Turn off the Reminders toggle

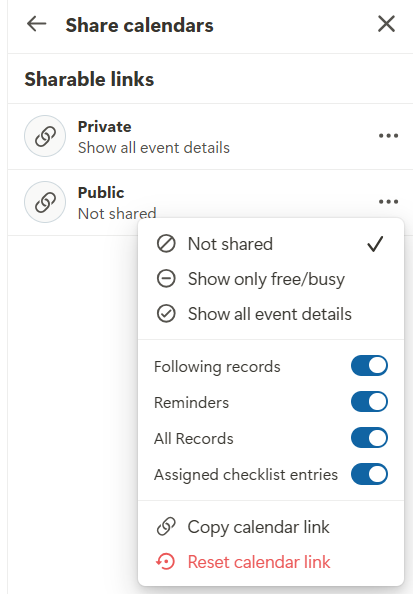(x=369, y=402)
